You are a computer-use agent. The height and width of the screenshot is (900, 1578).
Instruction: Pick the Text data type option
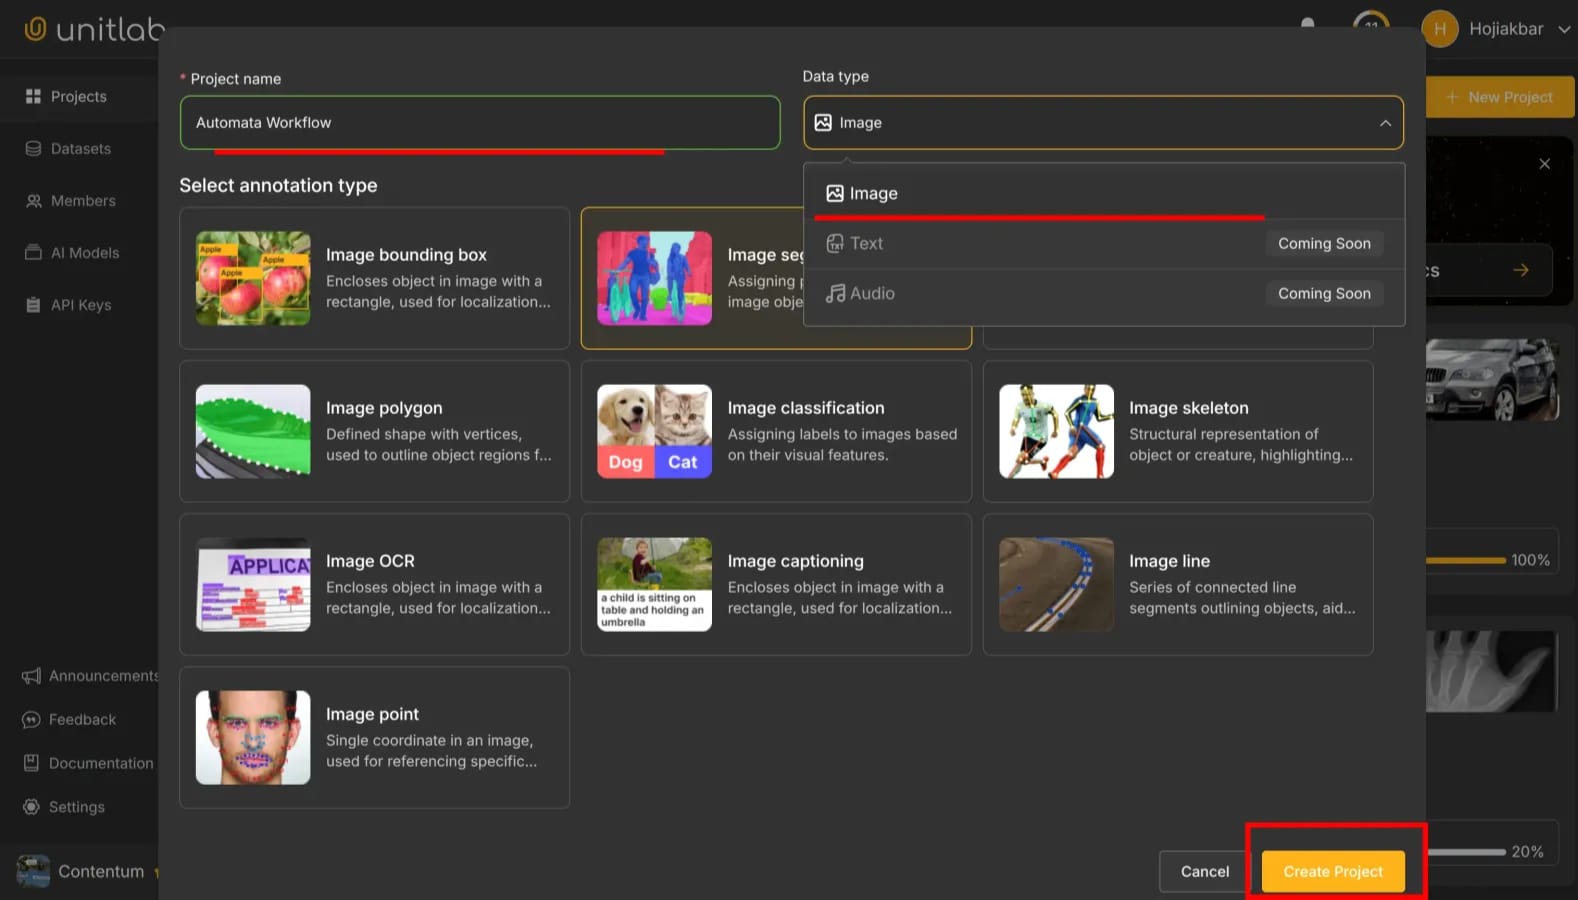click(866, 243)
